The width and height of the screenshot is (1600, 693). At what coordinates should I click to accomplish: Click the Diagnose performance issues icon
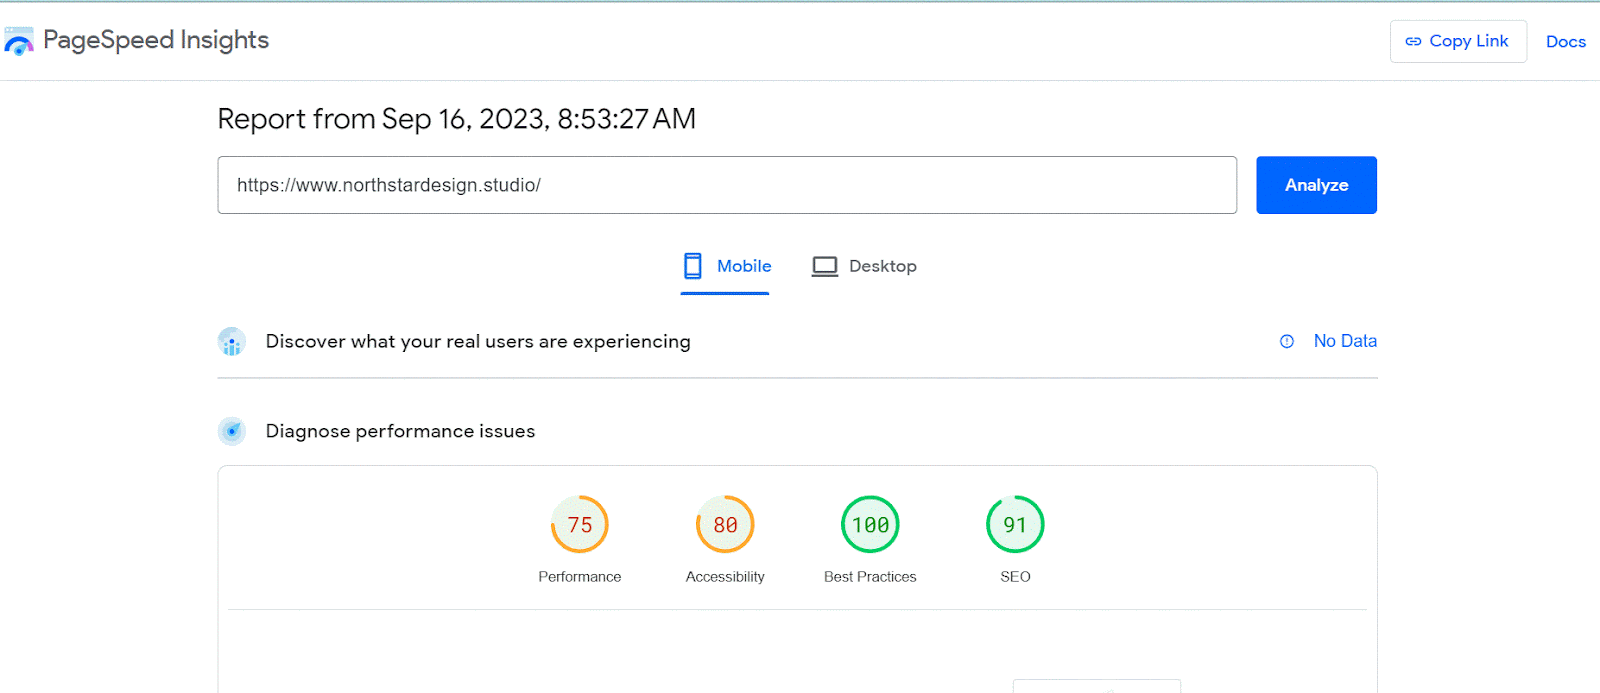coord(232,431)
